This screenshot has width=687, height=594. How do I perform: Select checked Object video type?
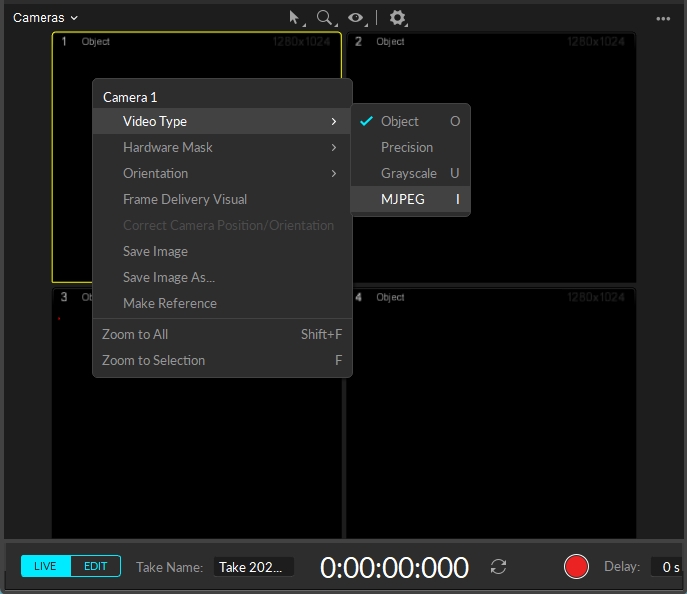click(400, 121)
